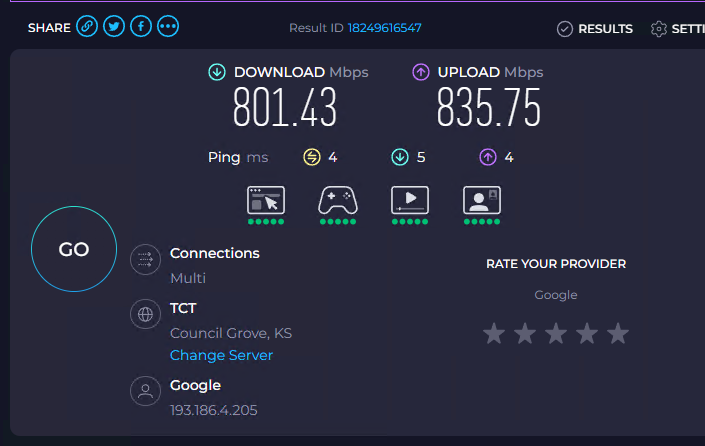Click the video streaming experience icon
Viewport: 705px width, 446px height.
point(410,200)
